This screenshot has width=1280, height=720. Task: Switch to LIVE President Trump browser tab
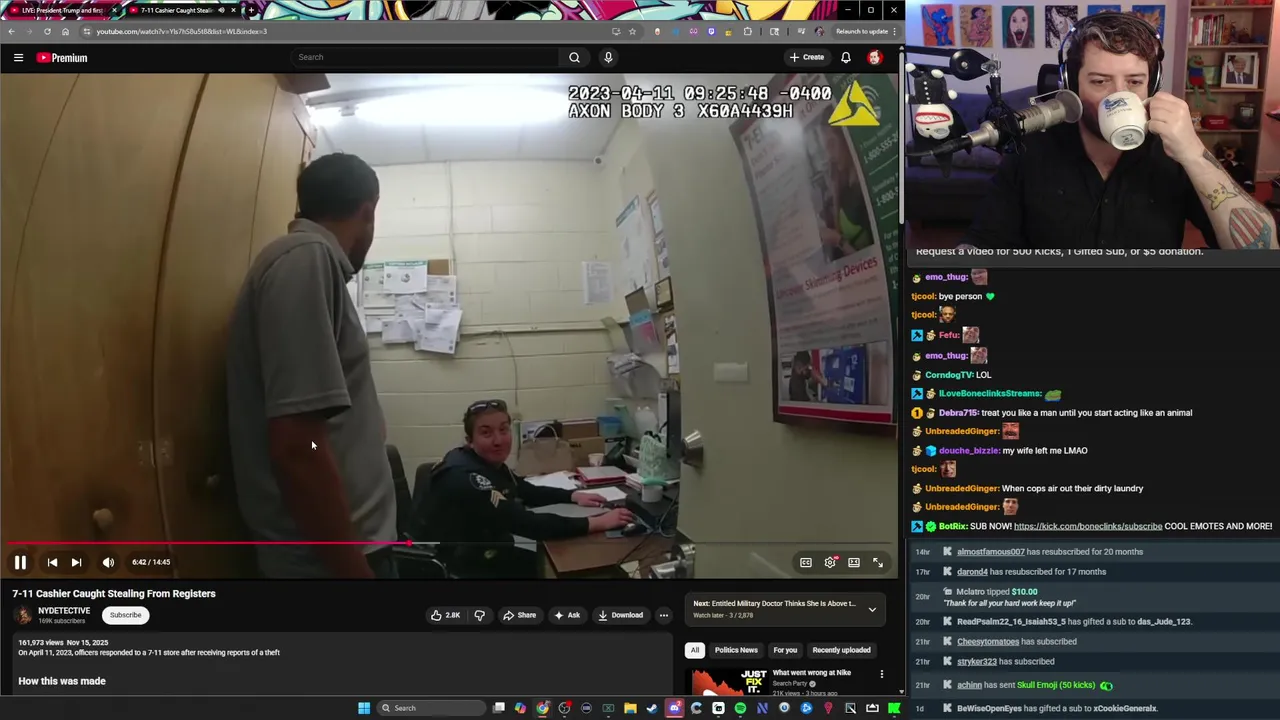[62, 10]
